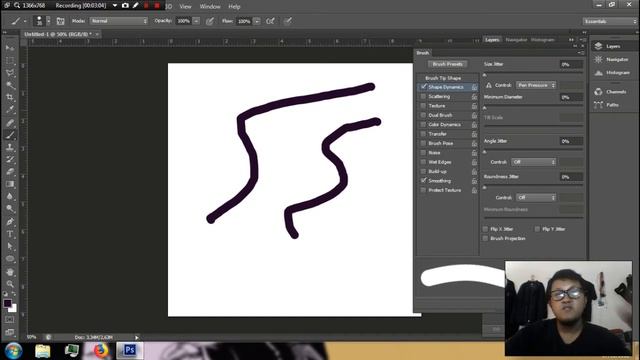Open Angle Jitter Control dropdown
The height and width of the screenshot is (360, 640).
click(x=534, y=162)
